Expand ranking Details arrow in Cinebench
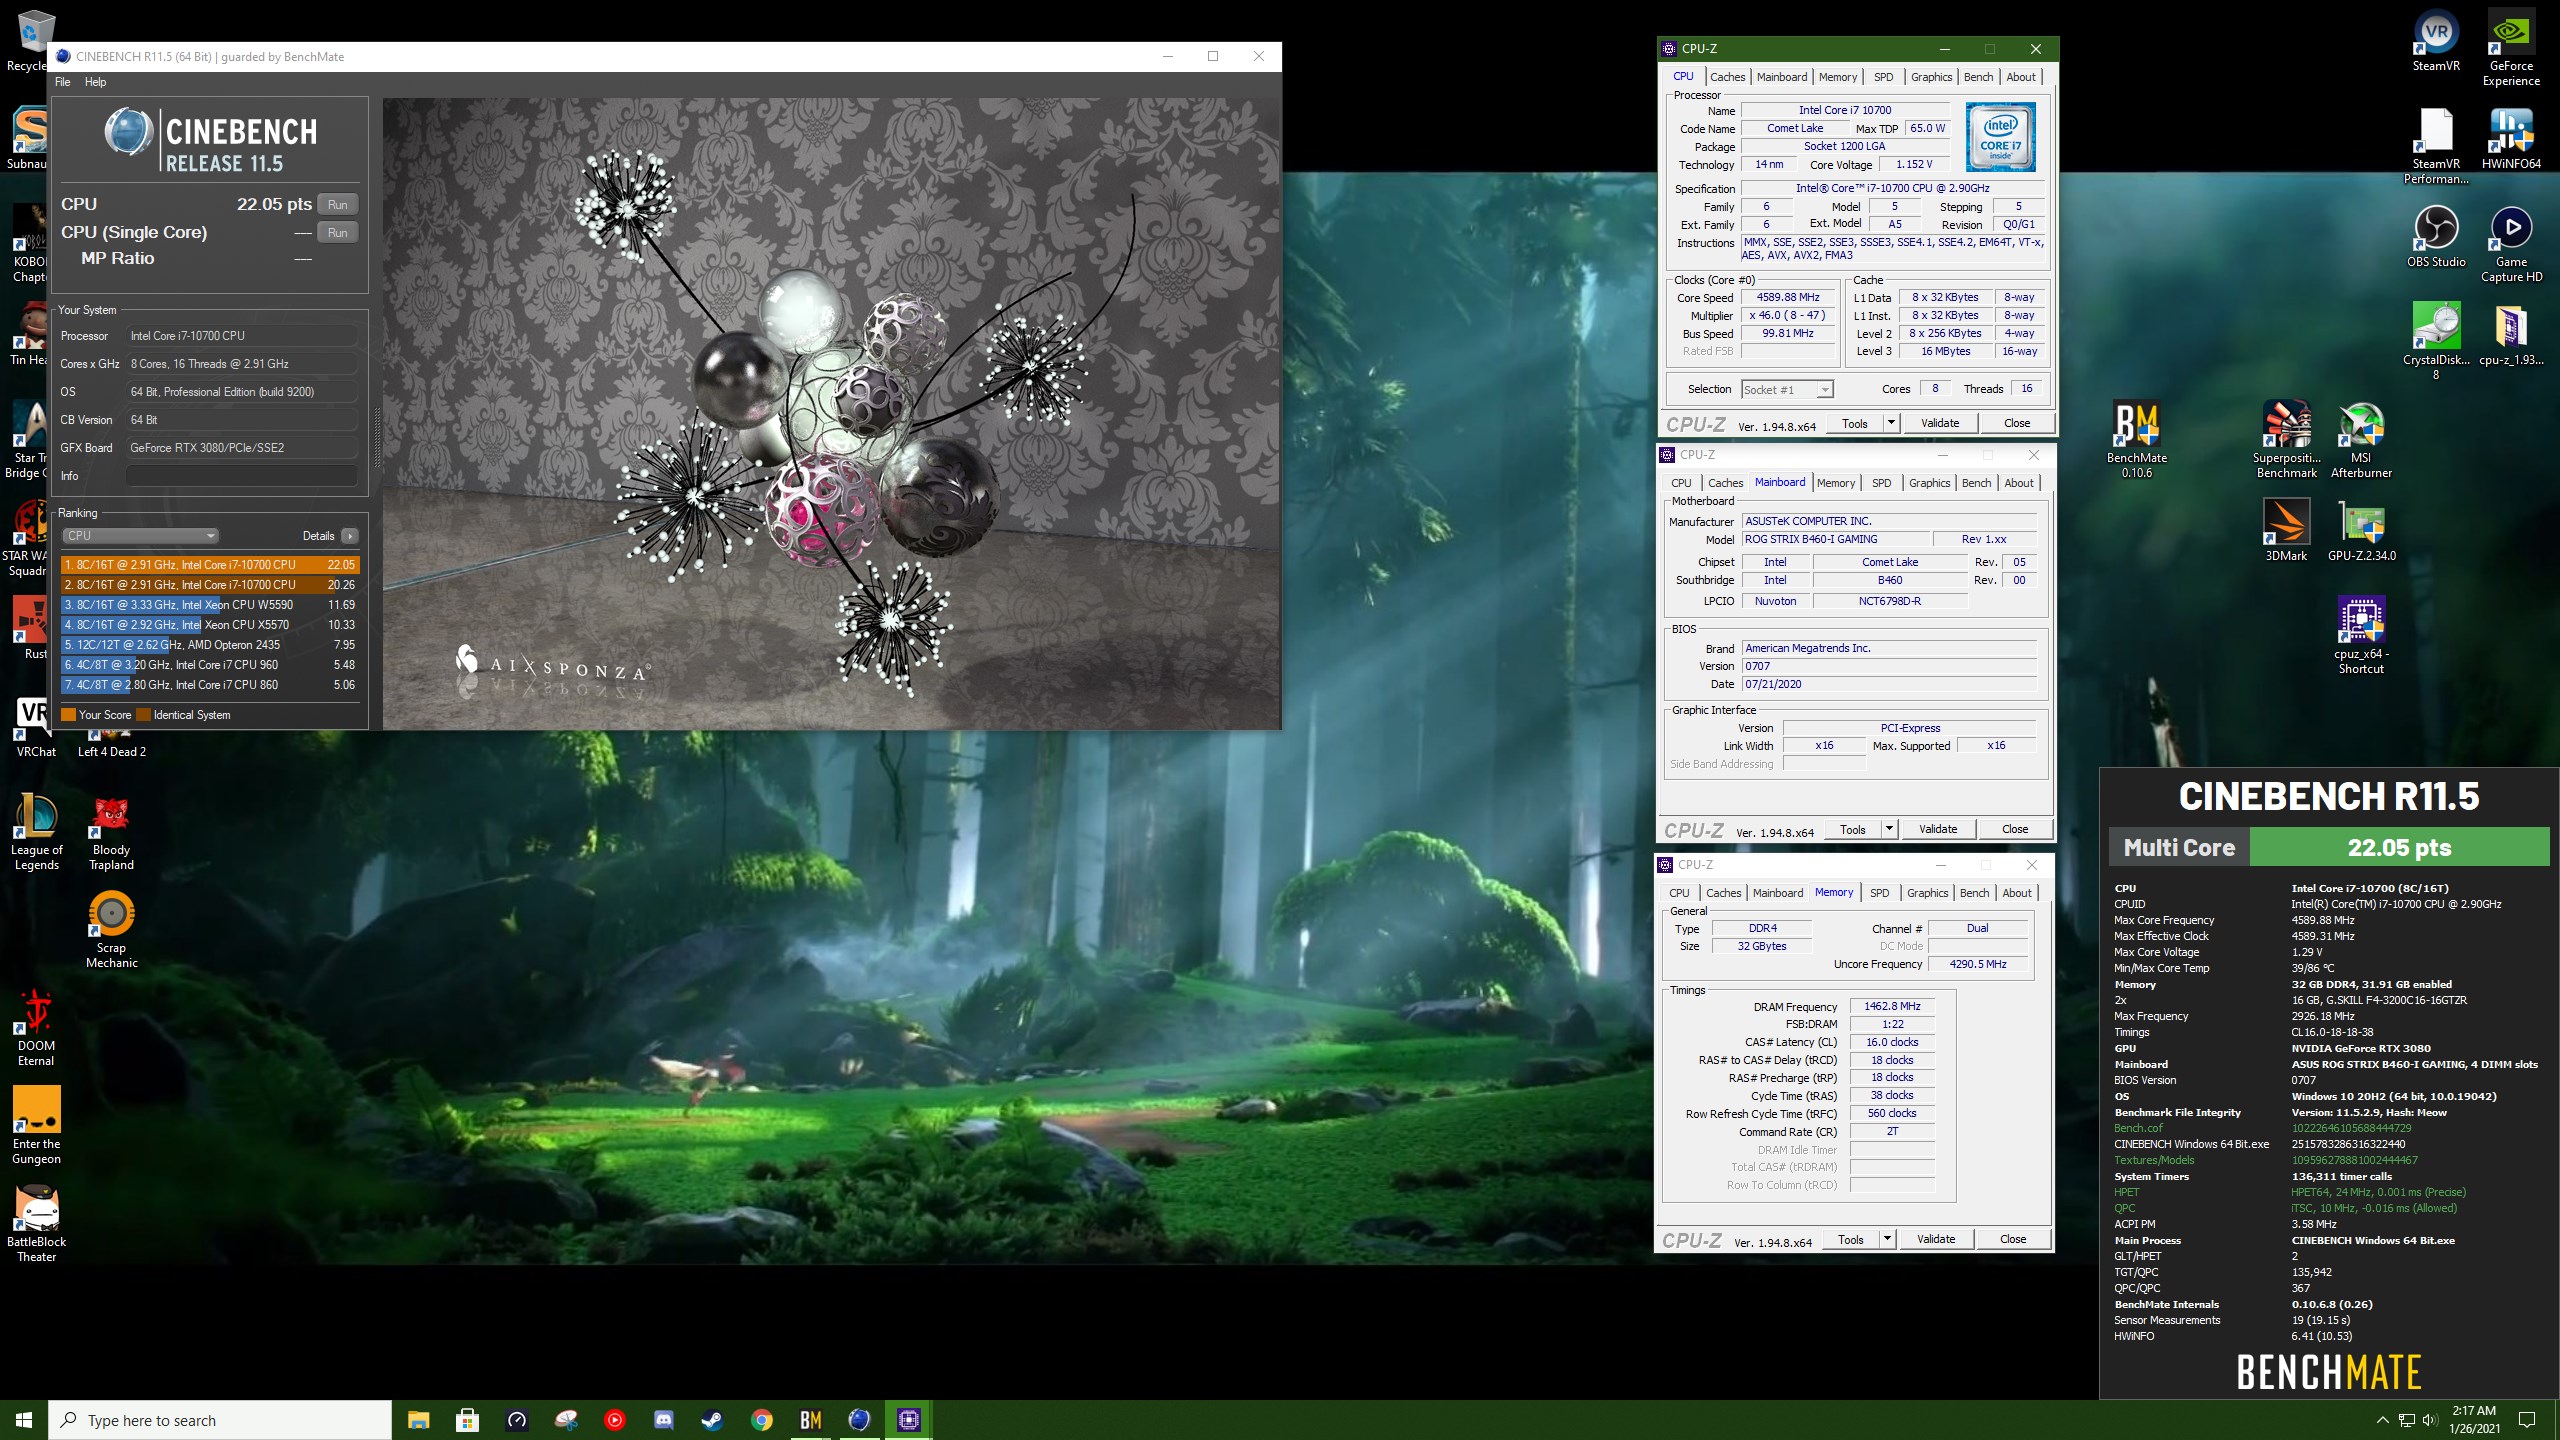Image resolution: width=2560 pixels, height=1440 pixels. click(x=349, y=536)
